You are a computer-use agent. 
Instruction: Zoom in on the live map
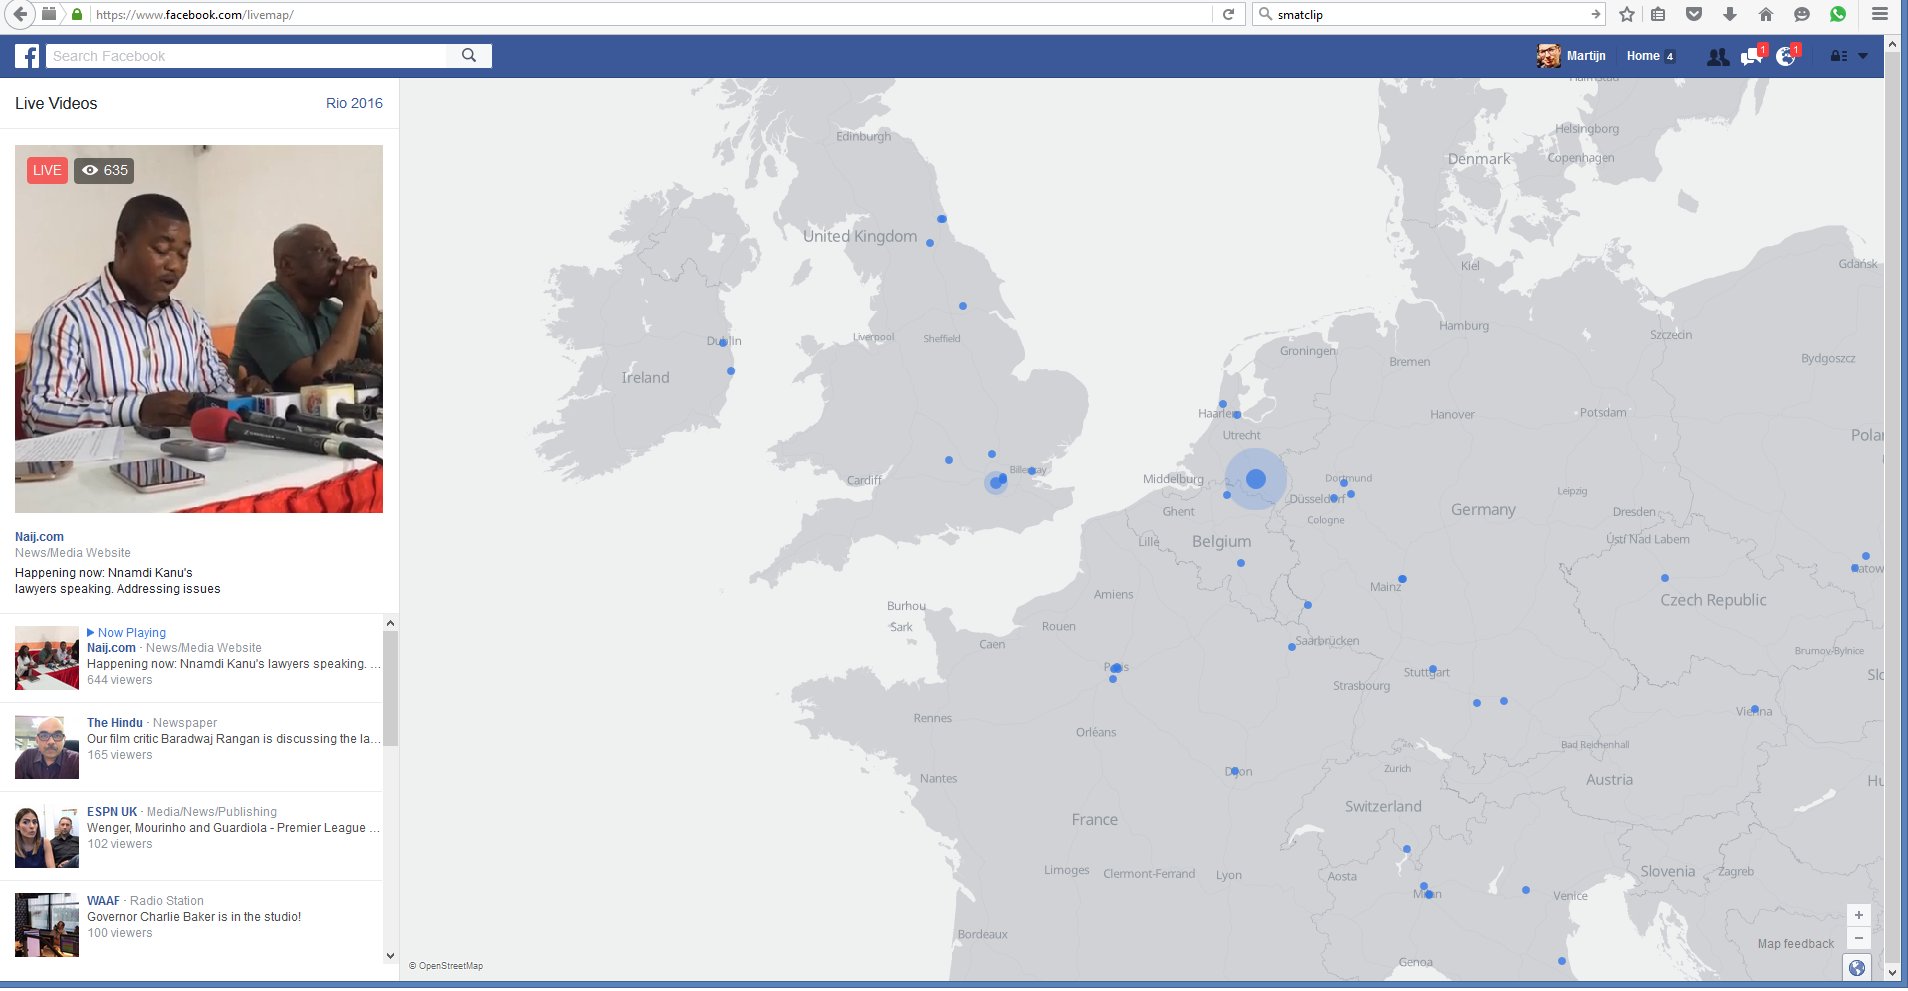[x=1858, y=915]
